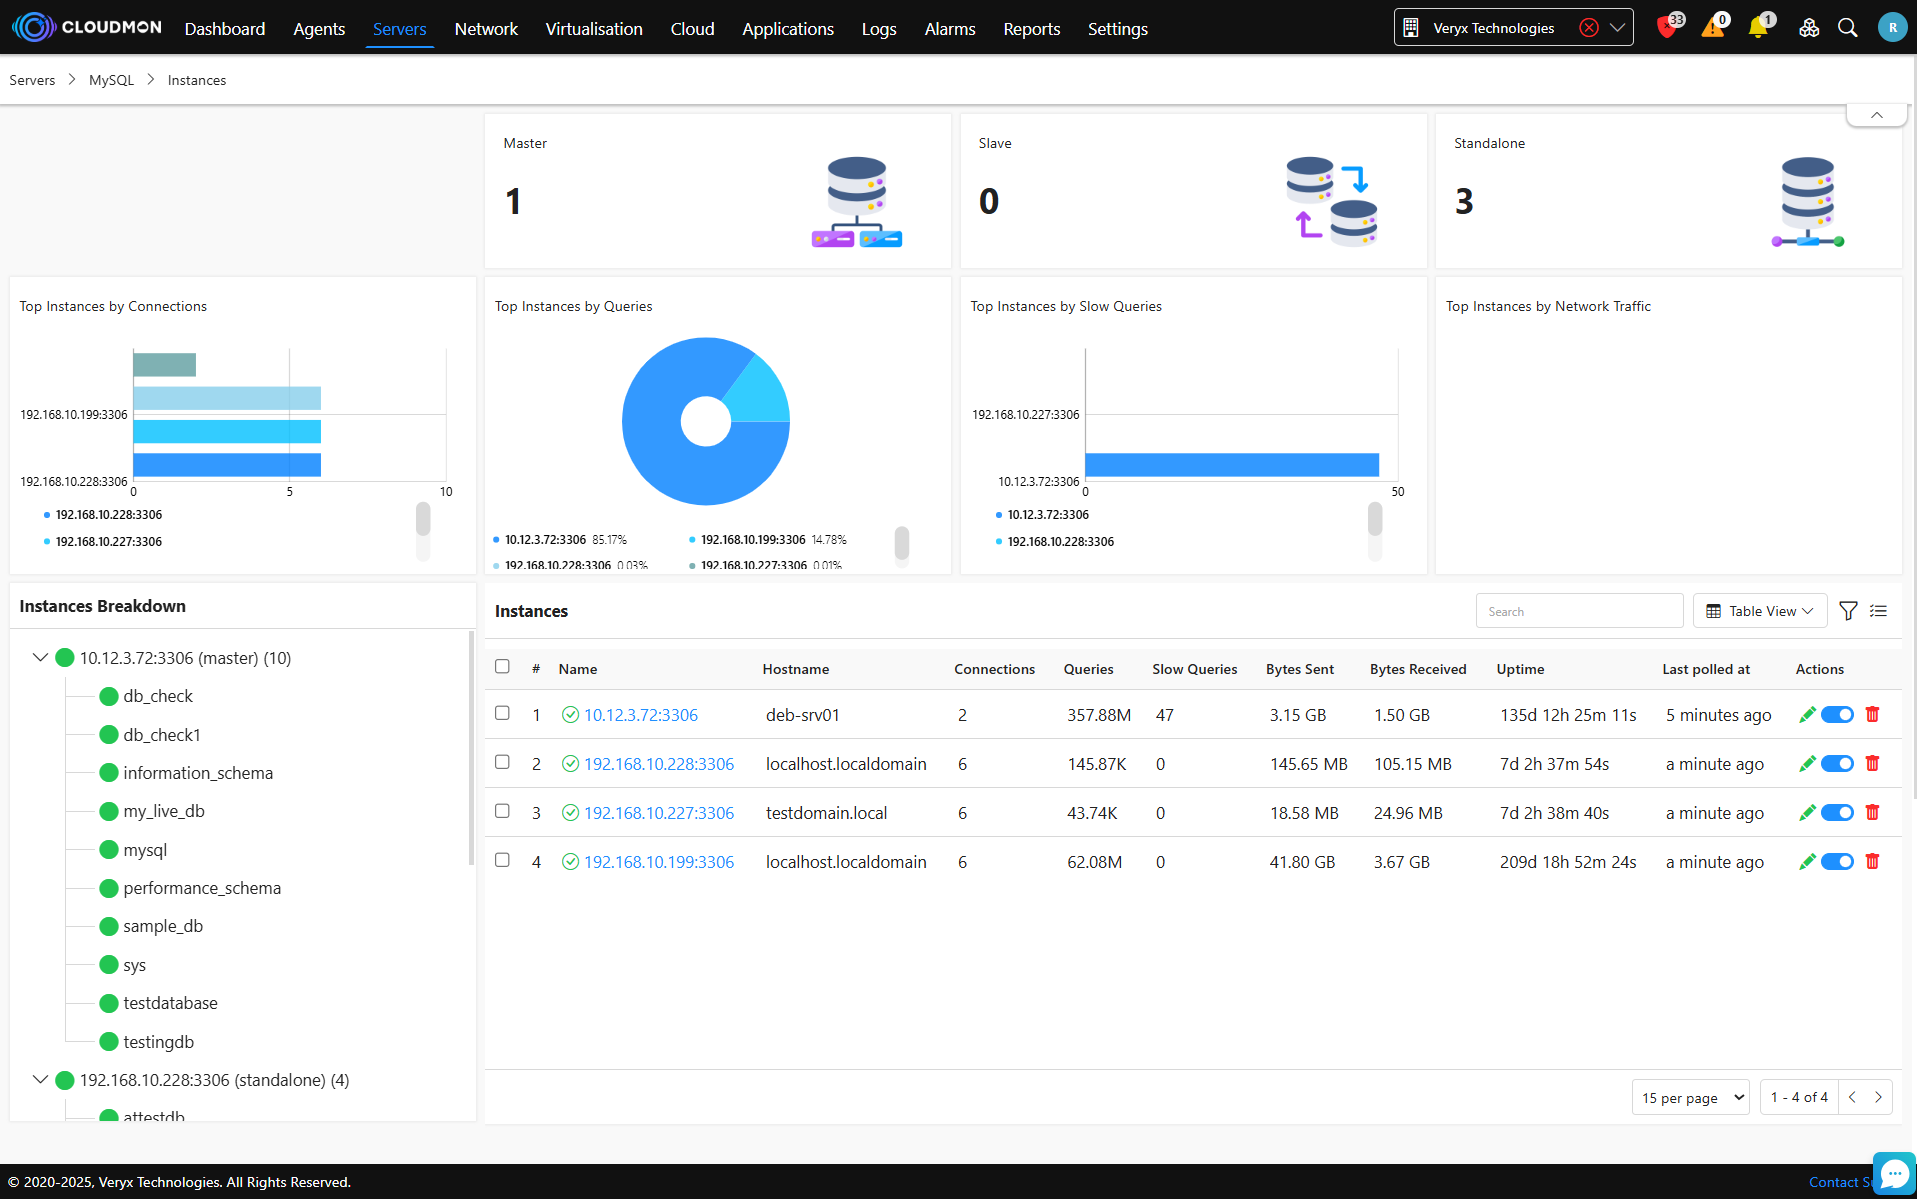The height and width of the screenshot is (1199, 1917).
Task: Open the yellow bell notifications icon
Action: [1758, 28]
